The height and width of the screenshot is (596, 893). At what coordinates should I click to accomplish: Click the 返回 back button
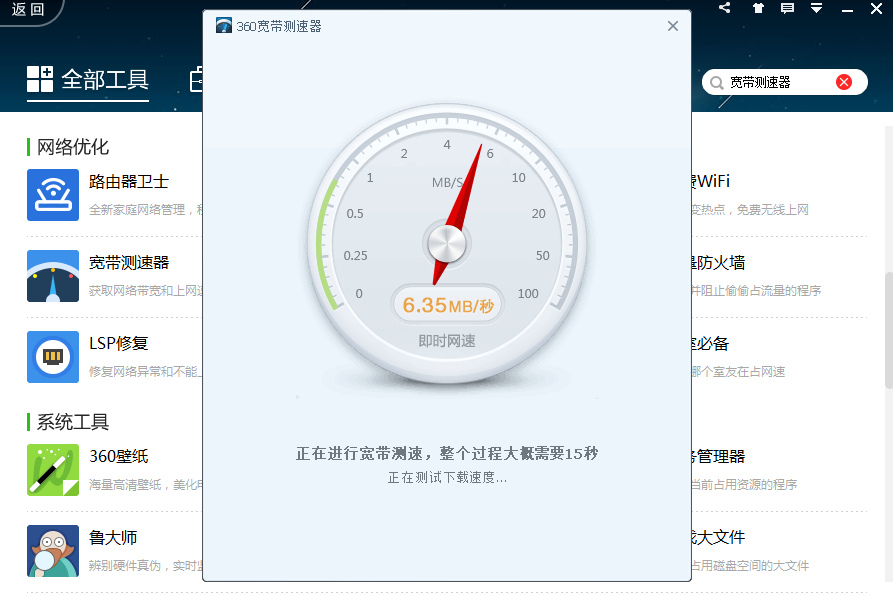pos(27,10)
